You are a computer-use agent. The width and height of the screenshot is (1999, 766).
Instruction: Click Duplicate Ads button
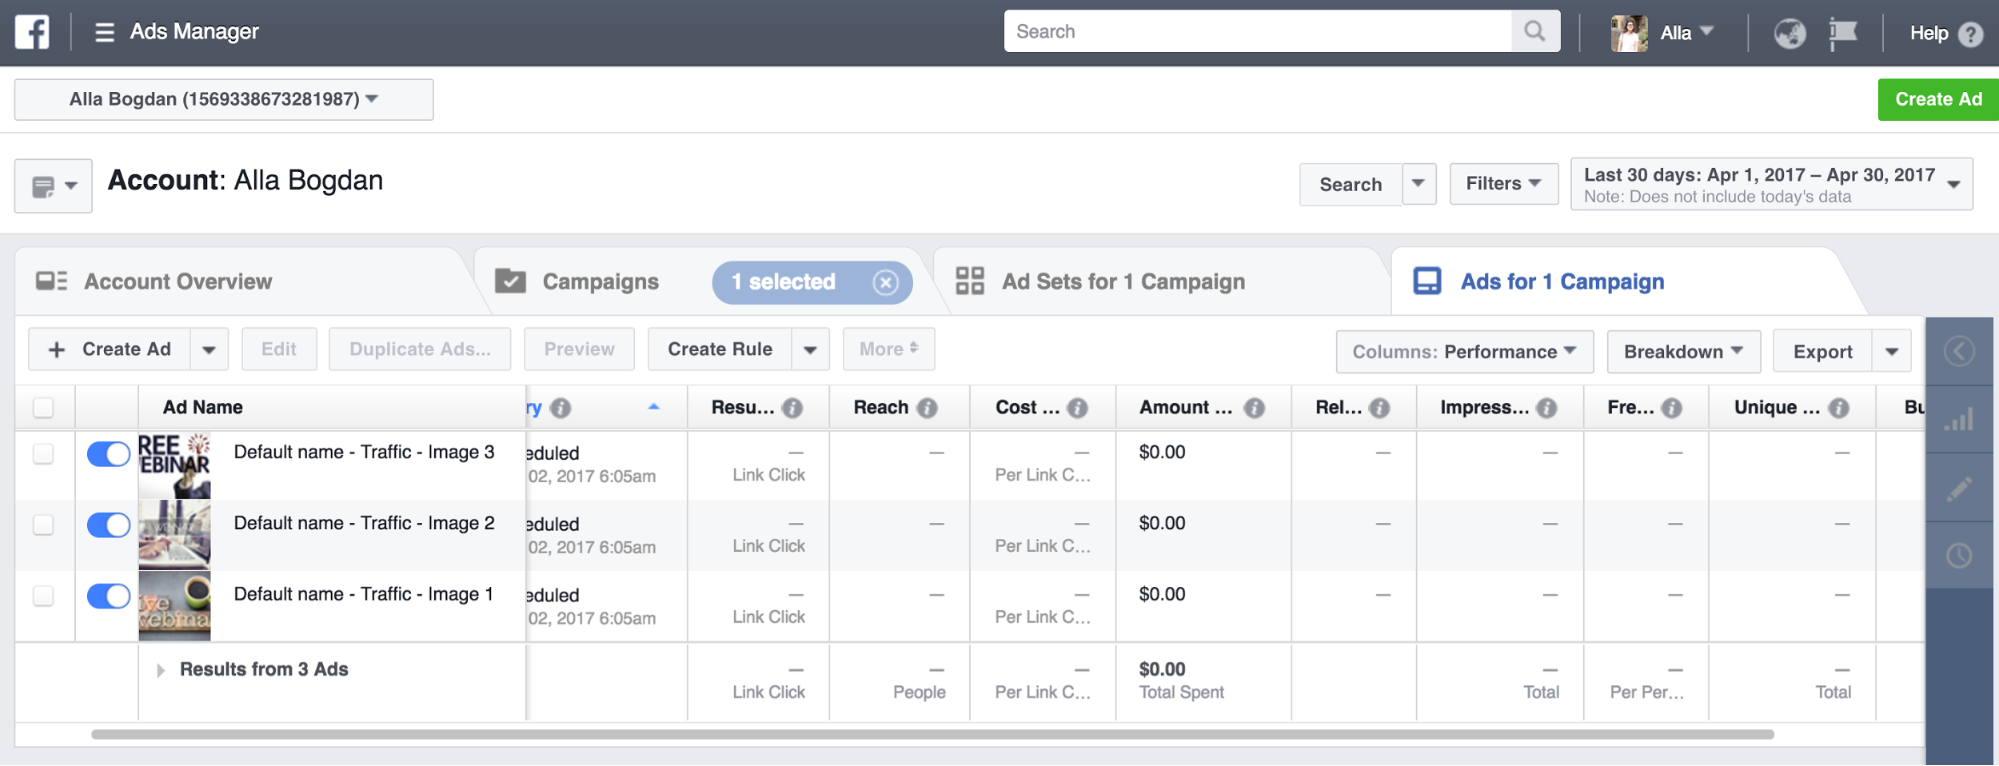(x=420, y=349)
